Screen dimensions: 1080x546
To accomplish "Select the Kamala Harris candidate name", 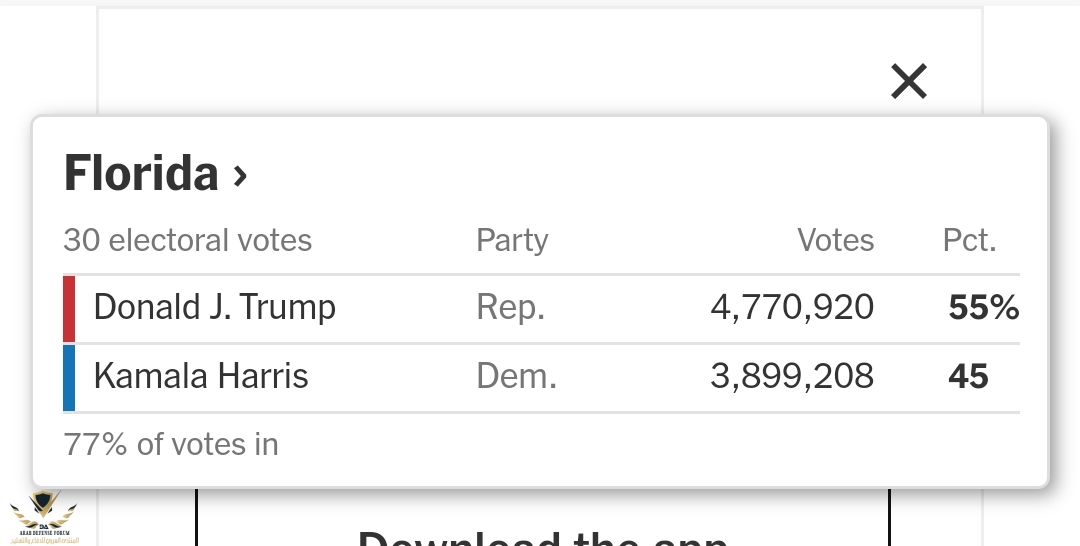I will pyautogui.click(x=201, y=377).
